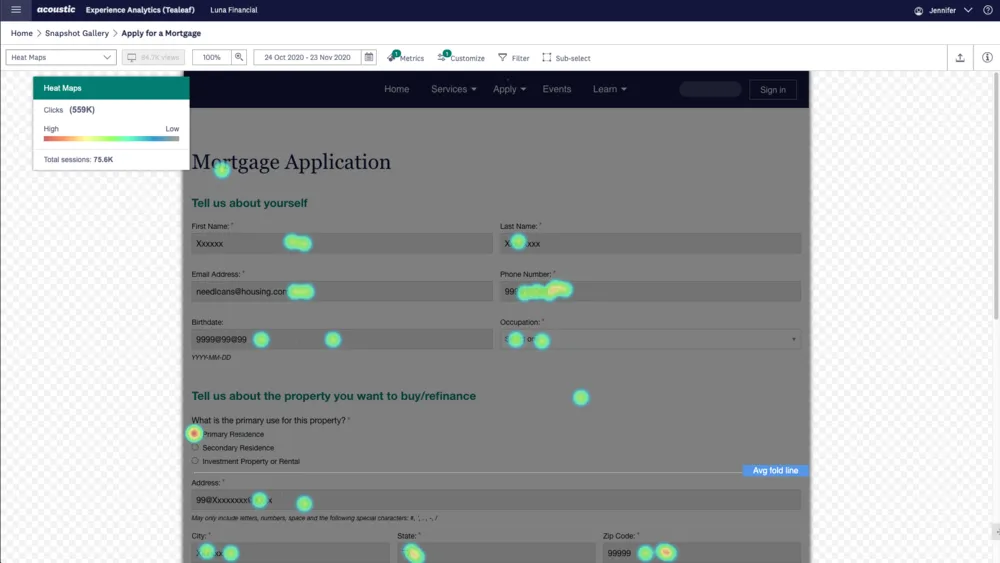Click the help question mark icon
Image resolution: width=1000 pixels, height=563 pixels.
(x=987, y=10)
